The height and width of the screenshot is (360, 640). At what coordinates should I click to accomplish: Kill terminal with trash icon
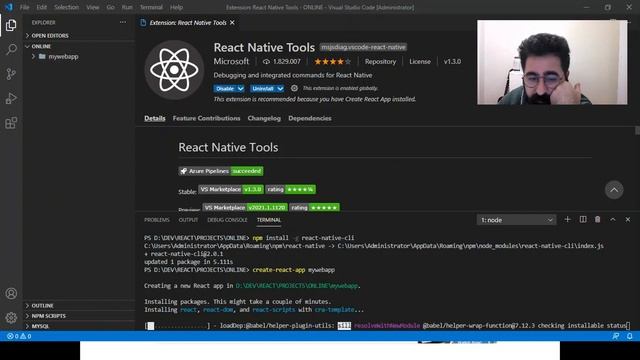coord(598,220)
